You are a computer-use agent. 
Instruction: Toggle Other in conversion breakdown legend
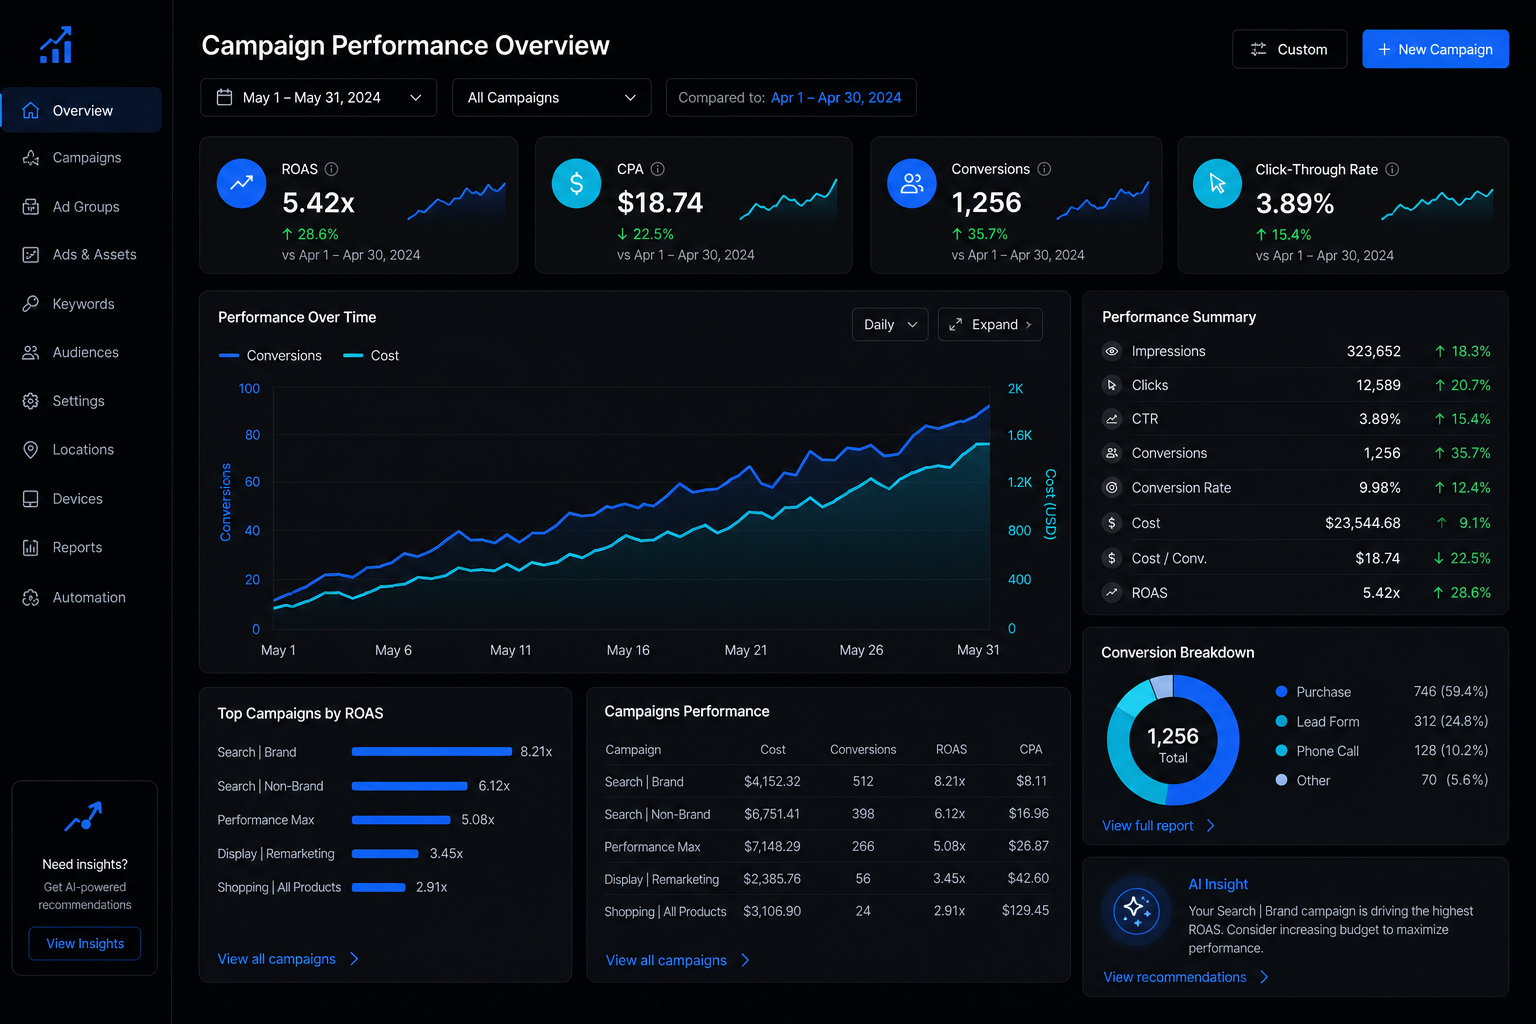(1303, 781)
